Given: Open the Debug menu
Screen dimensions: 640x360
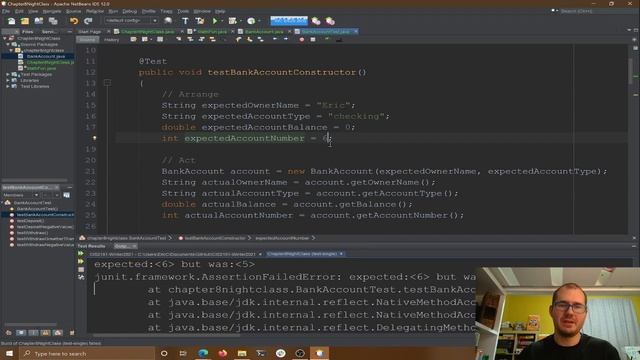Looking at the screenshot, I should click(129, 11).
